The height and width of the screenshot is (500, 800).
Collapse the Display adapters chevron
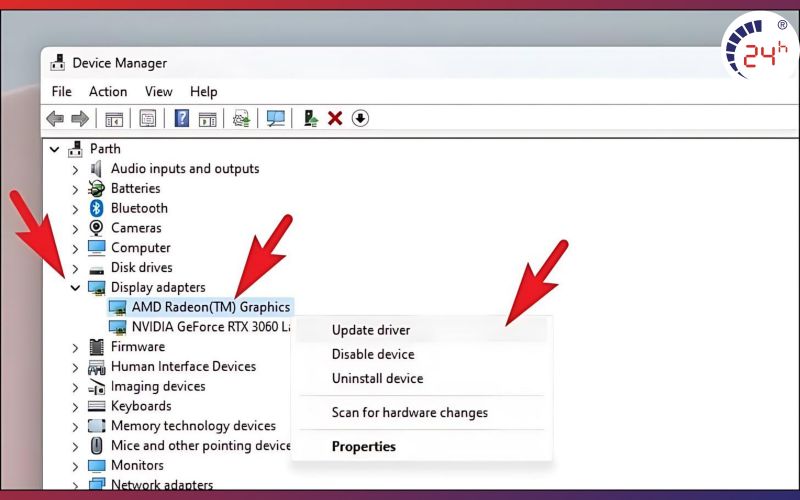point(75,288)
